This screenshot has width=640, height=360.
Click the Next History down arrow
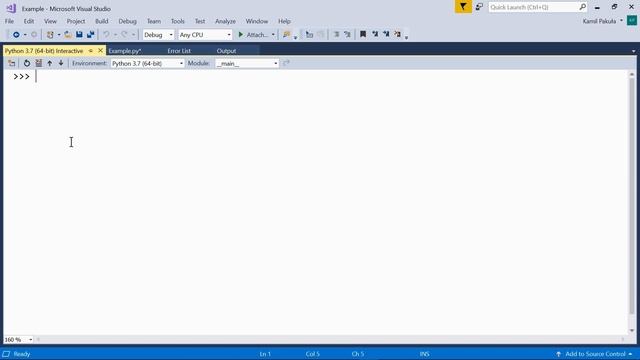tap(61, 63)
